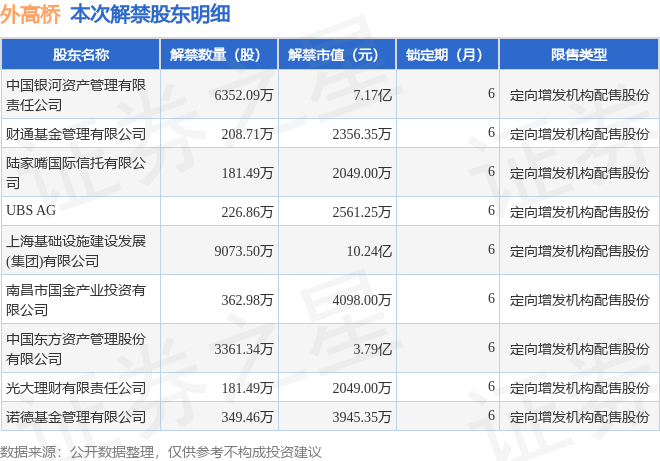The width and height of the screenshot is (660, 461).
Task: Click the market value 10.24亿
Action: pos(369,251)
